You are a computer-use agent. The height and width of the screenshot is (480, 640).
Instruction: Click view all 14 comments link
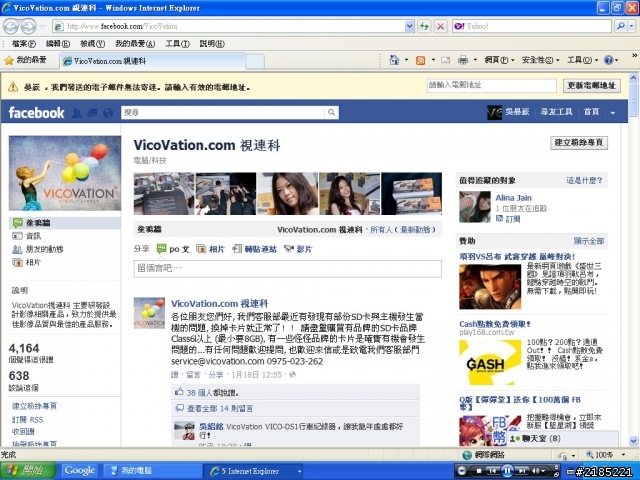(x=220, y=408)
